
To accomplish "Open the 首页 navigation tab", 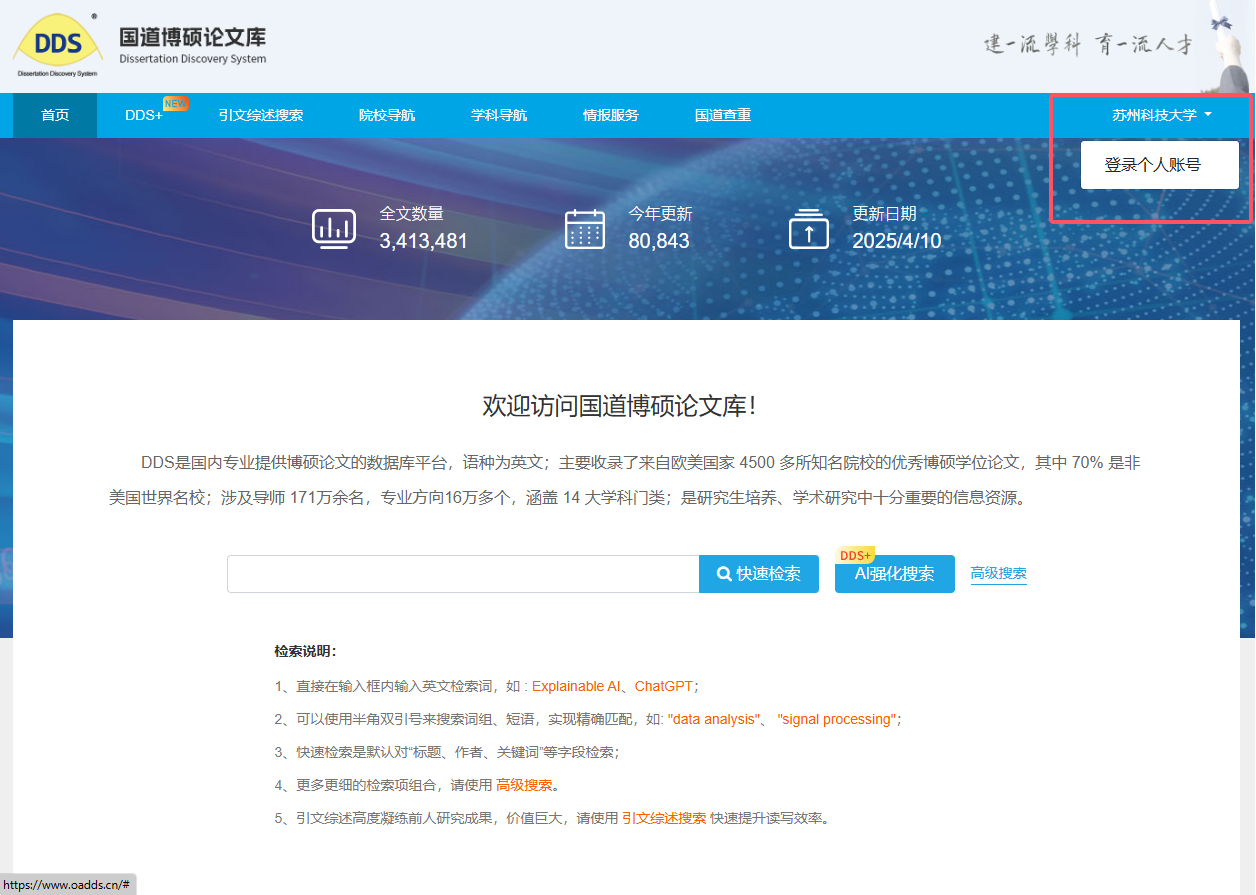I will pyautogui.click(x=55, y=115).
